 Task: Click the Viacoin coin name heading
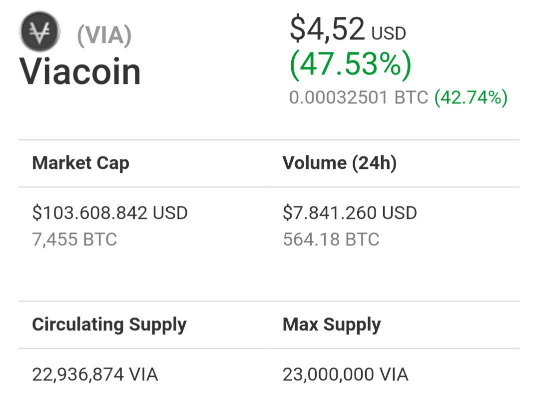[80, 72]
